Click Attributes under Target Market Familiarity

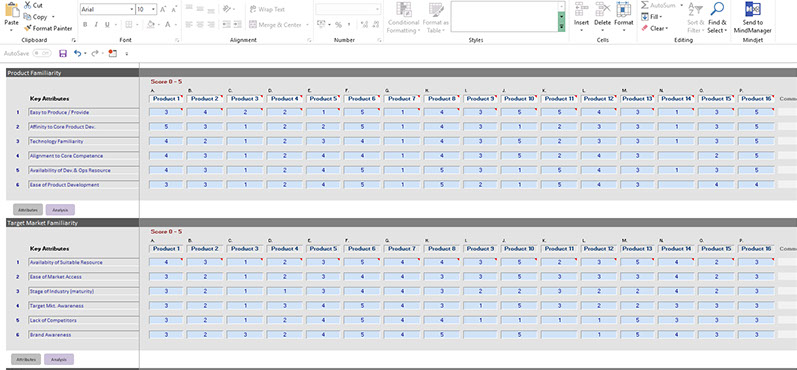pos(26,359)
